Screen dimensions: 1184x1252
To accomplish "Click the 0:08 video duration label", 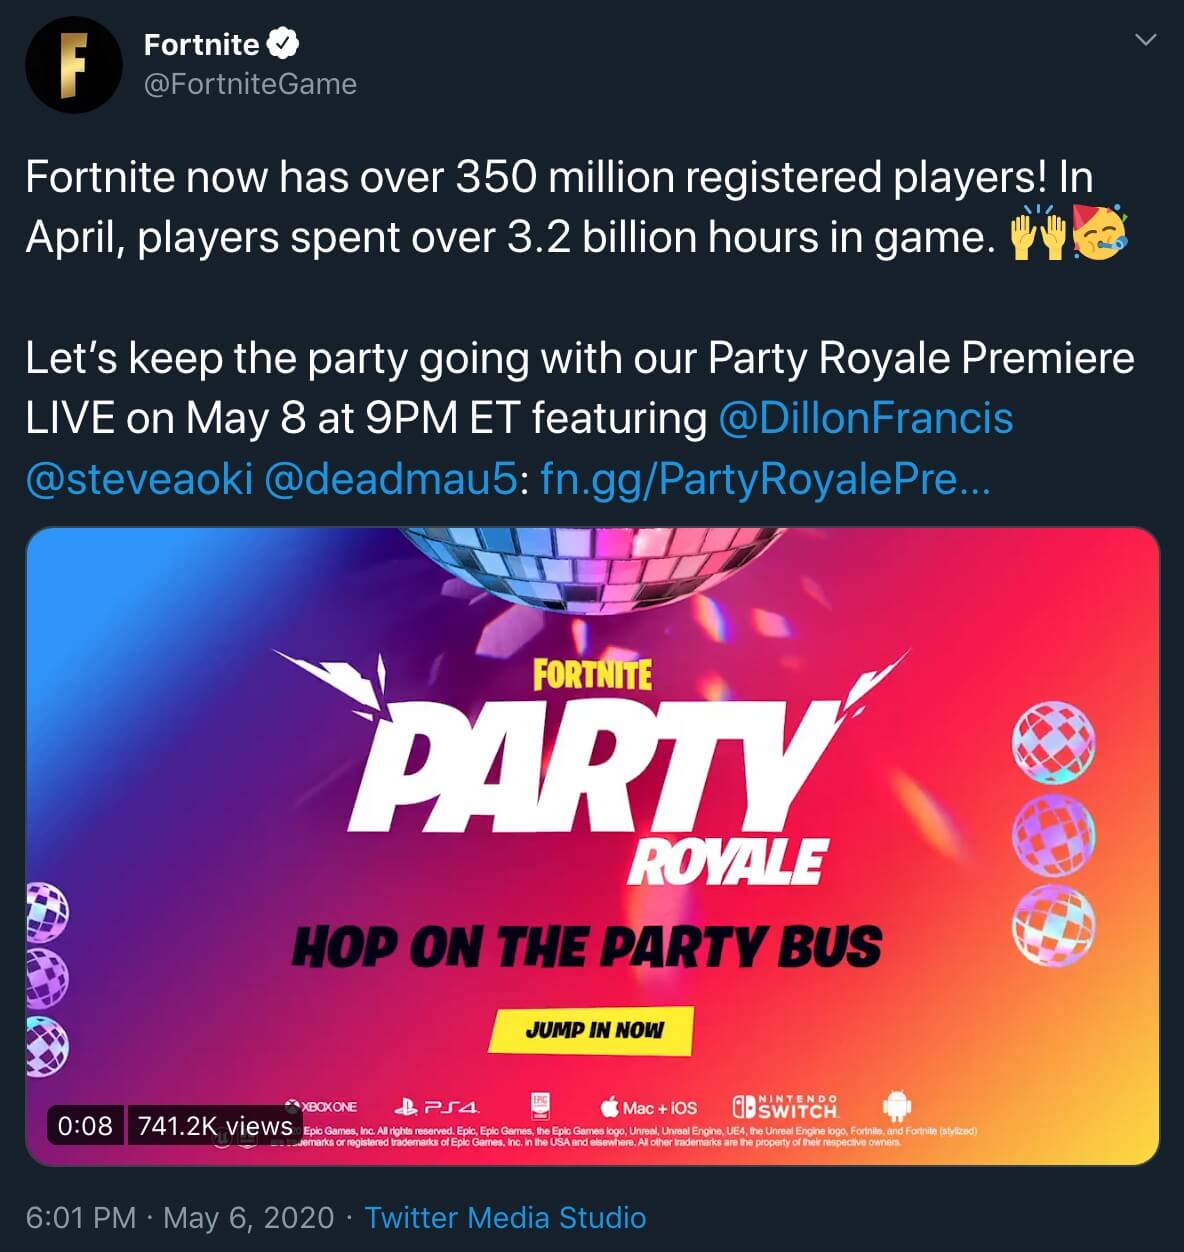I will point(86,1126).
